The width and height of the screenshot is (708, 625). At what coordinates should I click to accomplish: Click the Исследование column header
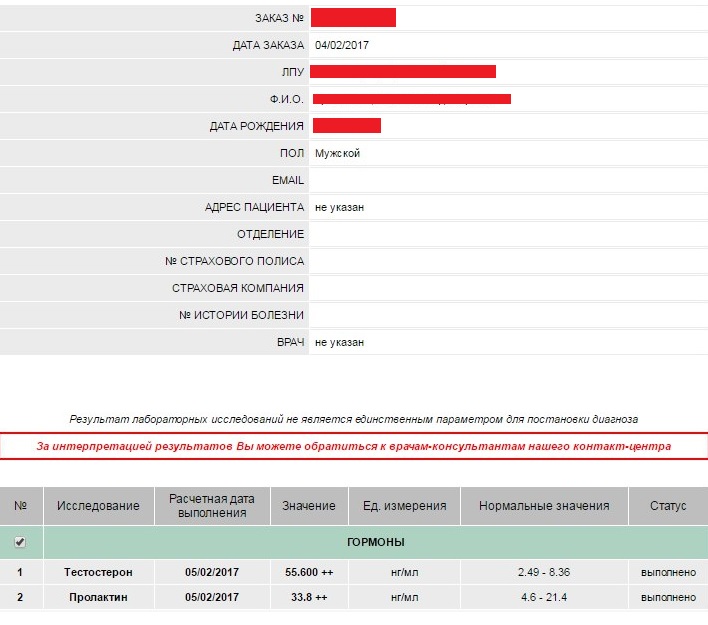point(98,506)
